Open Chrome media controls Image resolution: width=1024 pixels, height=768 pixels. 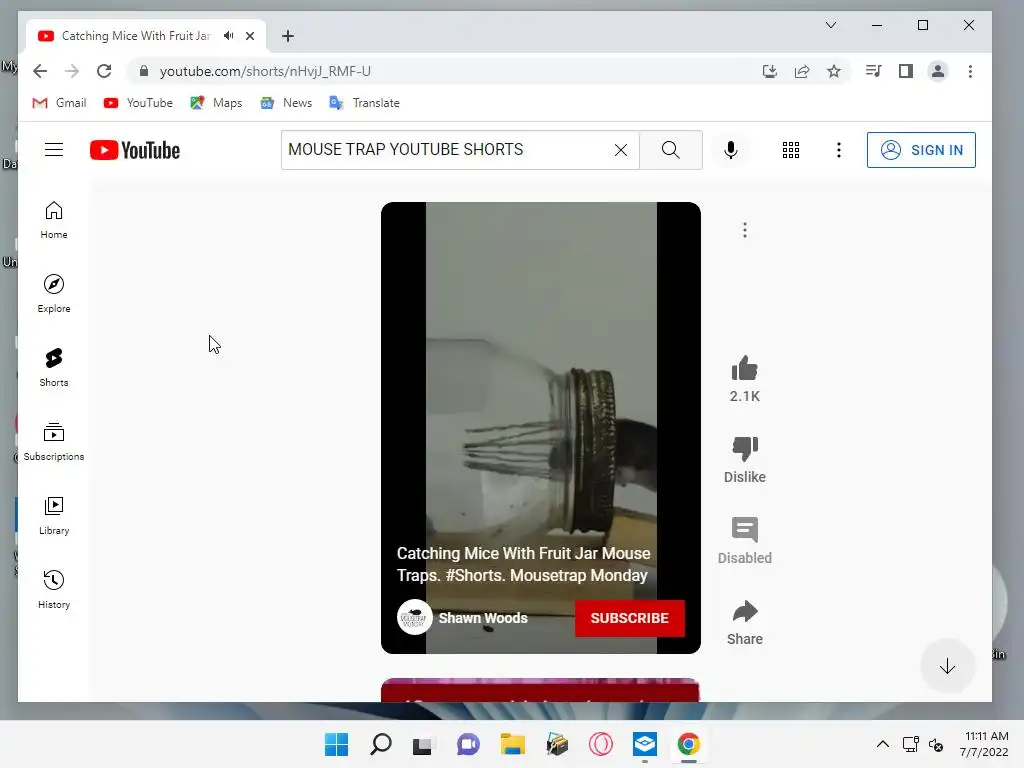(873, 71)
